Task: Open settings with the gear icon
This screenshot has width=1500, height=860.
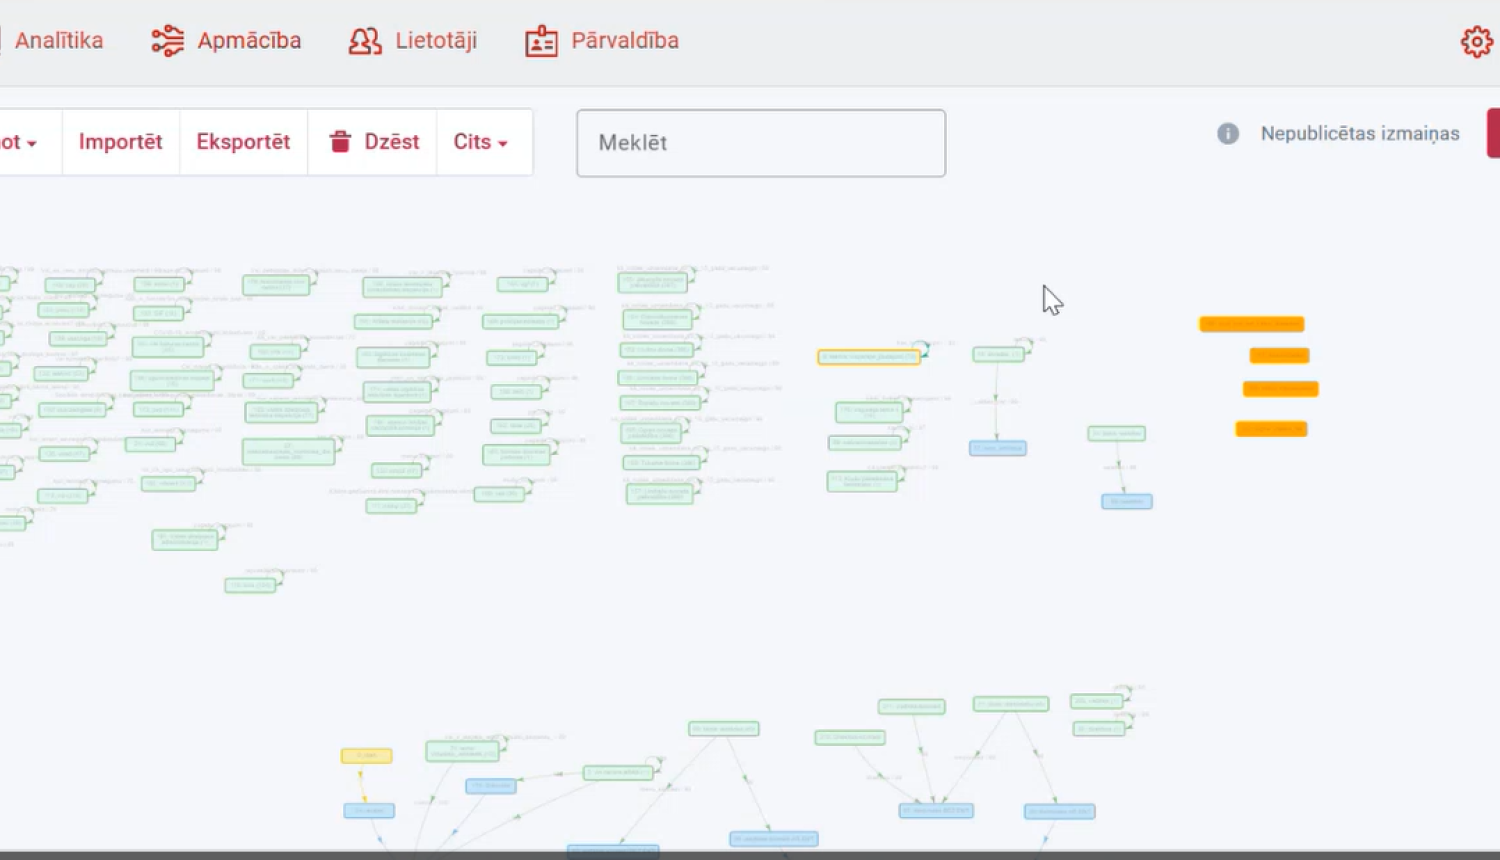Action: (1476, 42)
